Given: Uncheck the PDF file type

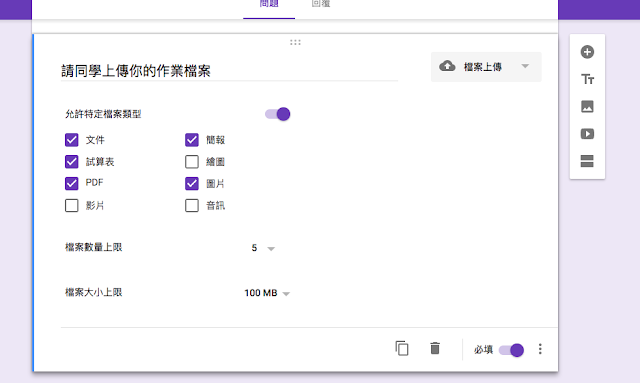Looking at the screenshot, I should tap(71, 183).
